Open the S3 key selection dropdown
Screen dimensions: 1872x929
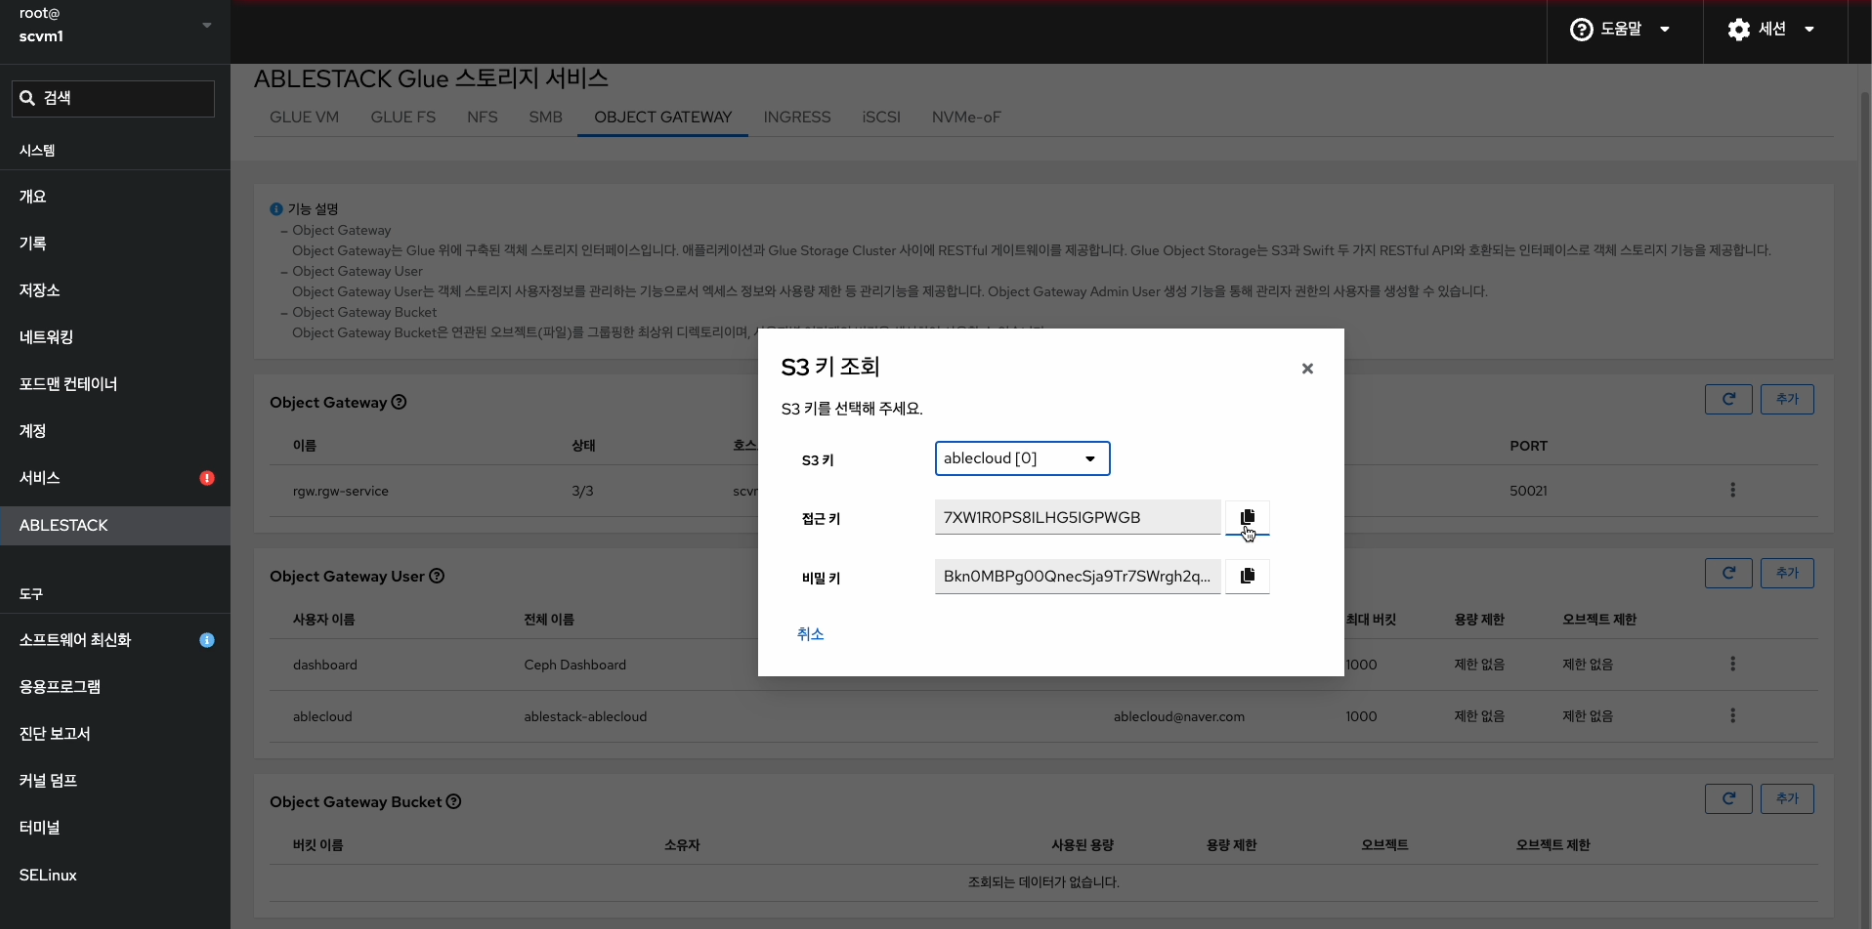[1022, 459]
